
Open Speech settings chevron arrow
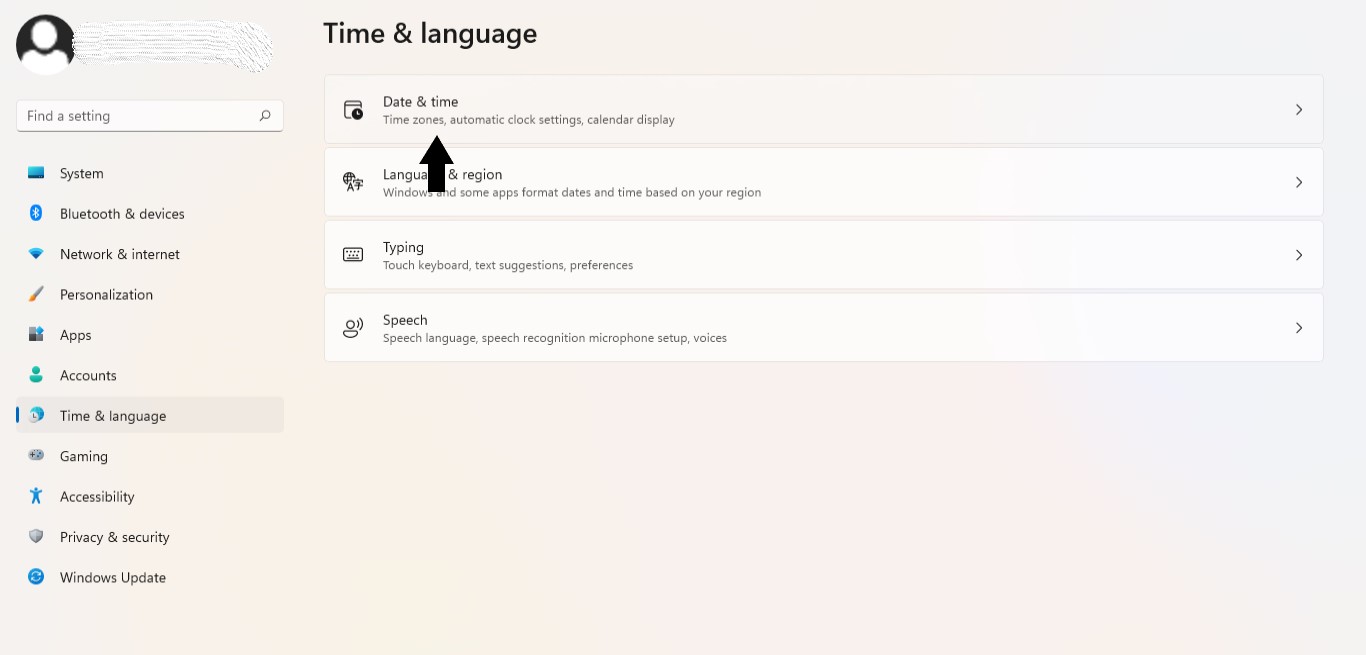click(x=1299, y=328)
